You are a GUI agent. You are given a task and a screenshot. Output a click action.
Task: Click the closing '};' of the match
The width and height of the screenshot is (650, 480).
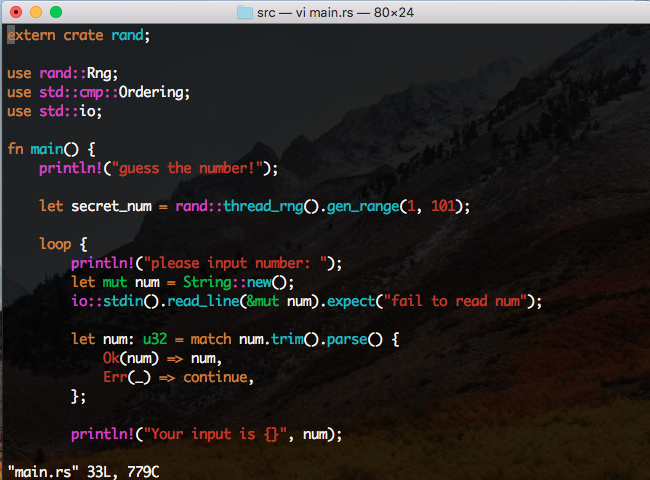point(79,396)
